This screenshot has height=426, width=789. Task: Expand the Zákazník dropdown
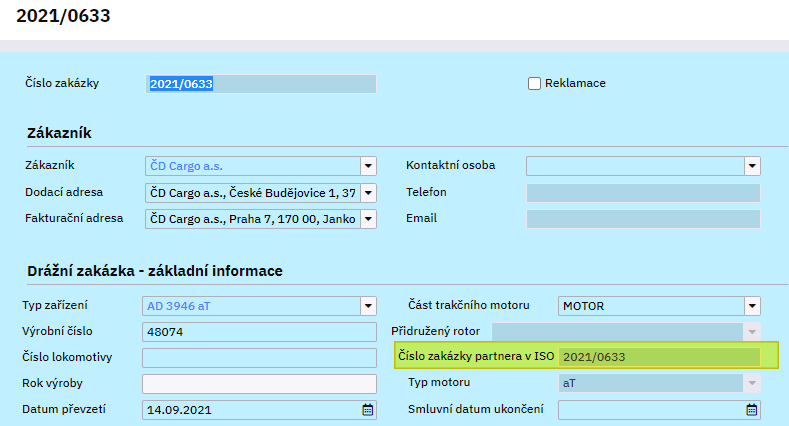(367, 166)
